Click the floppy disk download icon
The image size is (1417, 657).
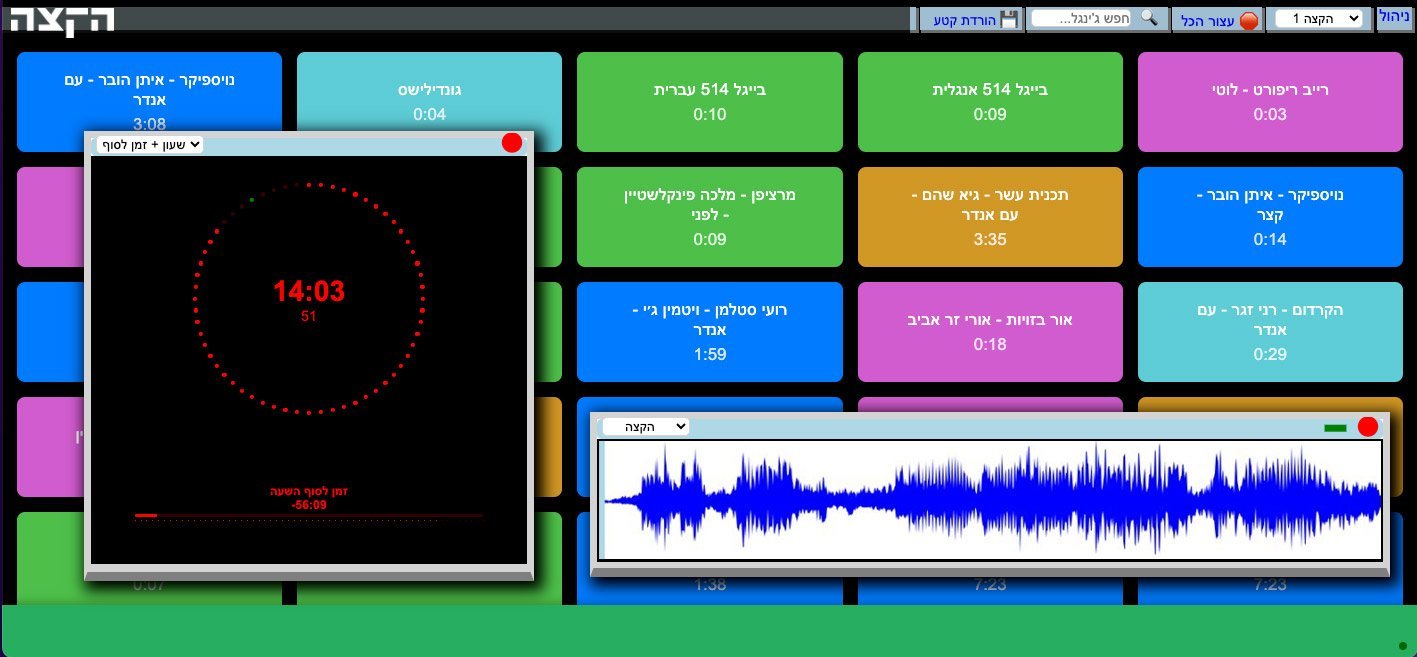pos(1009,20)
